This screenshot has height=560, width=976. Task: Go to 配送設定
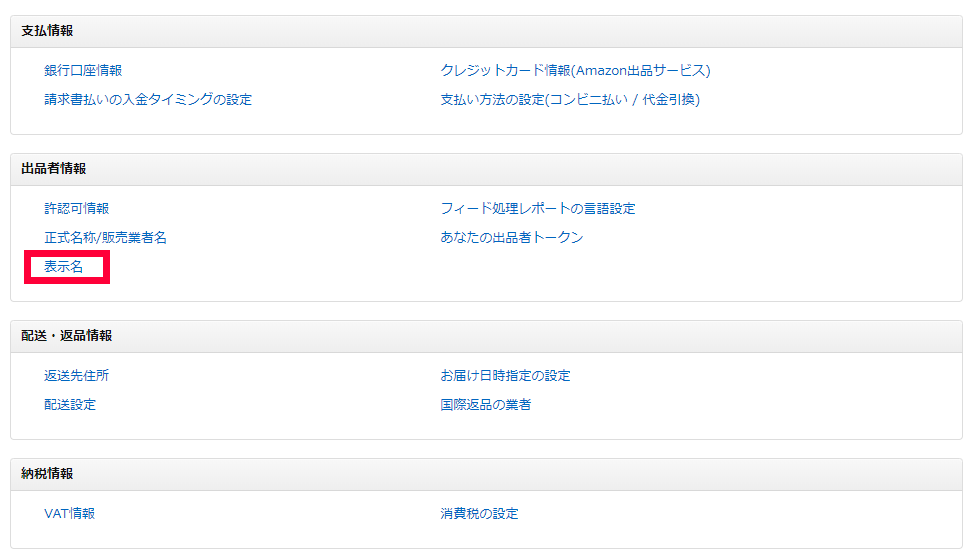click(70, 404)
